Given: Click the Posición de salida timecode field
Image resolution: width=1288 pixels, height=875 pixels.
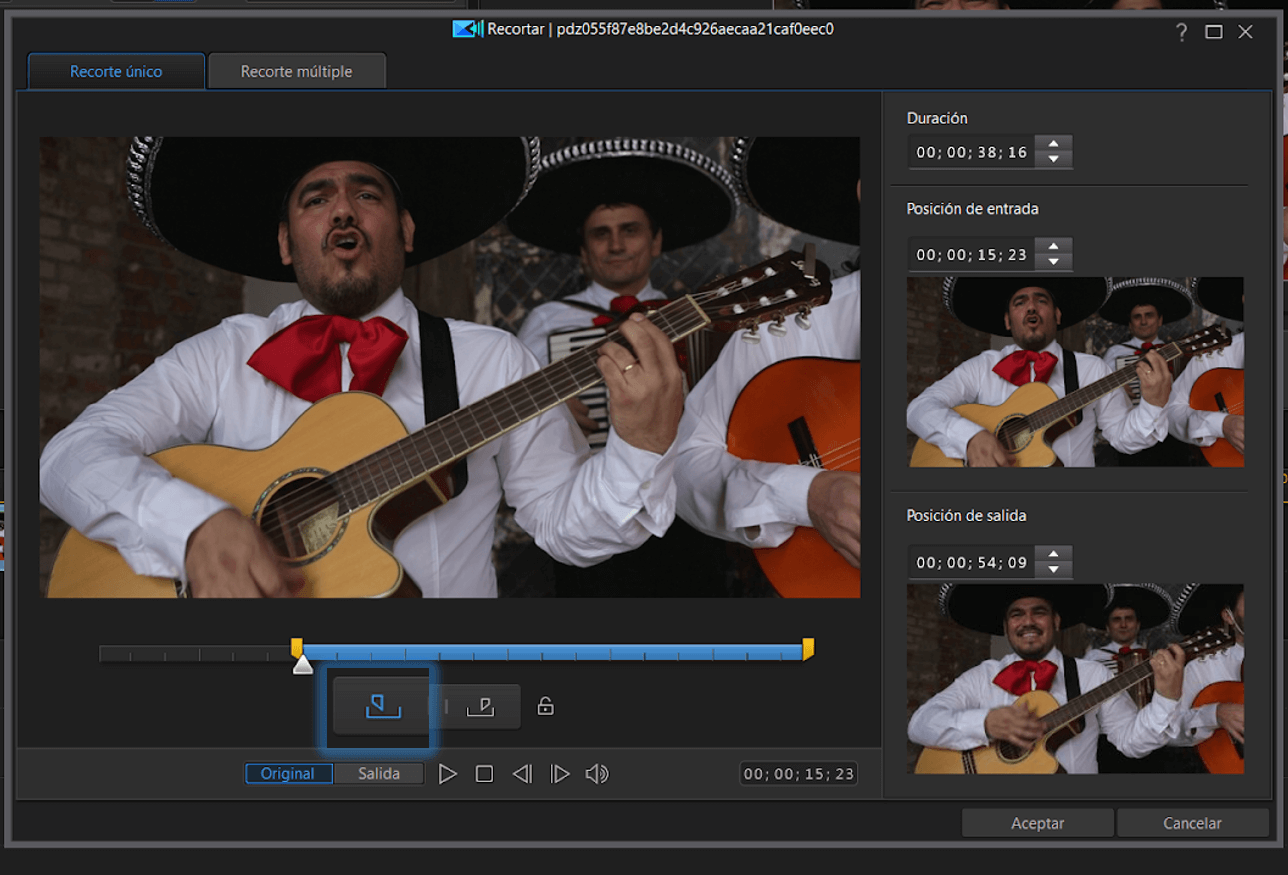Looking at the screenshot, I should point(971,563).
